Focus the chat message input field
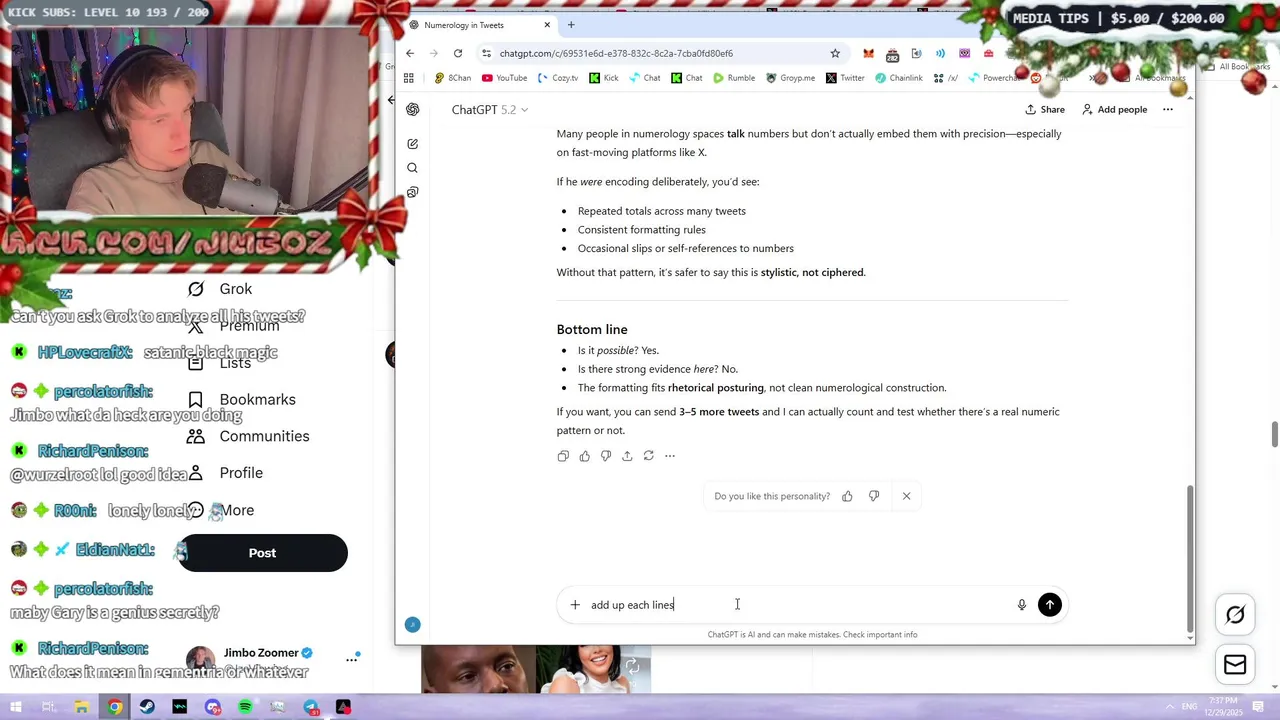The image size is (1280, 720). [800, 605]
